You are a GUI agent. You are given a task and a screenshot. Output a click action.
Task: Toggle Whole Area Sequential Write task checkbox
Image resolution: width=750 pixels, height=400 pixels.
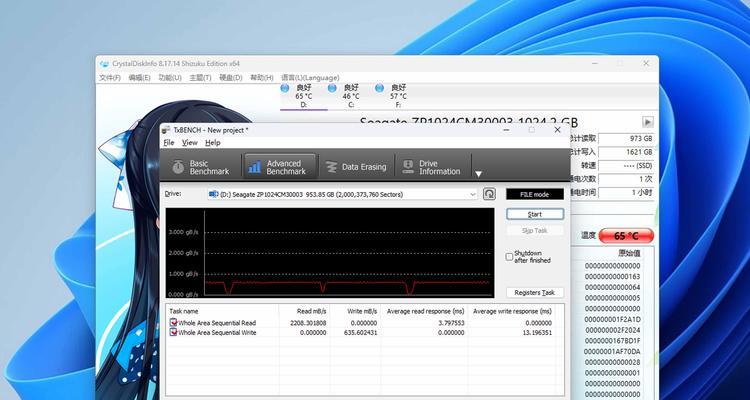(x=173, y=333)
